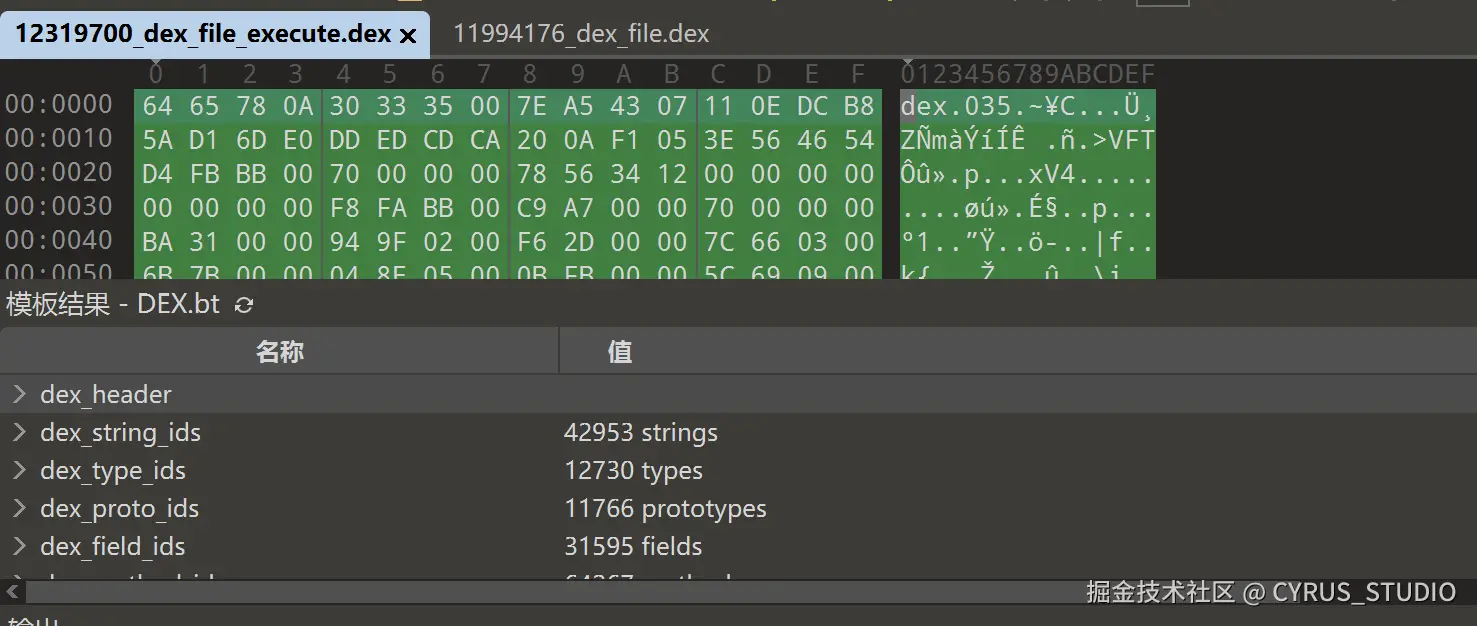Screen dimensions: 1477x626
Task: Click hex byte BA in row 00:0040
Action: (157, 242)
